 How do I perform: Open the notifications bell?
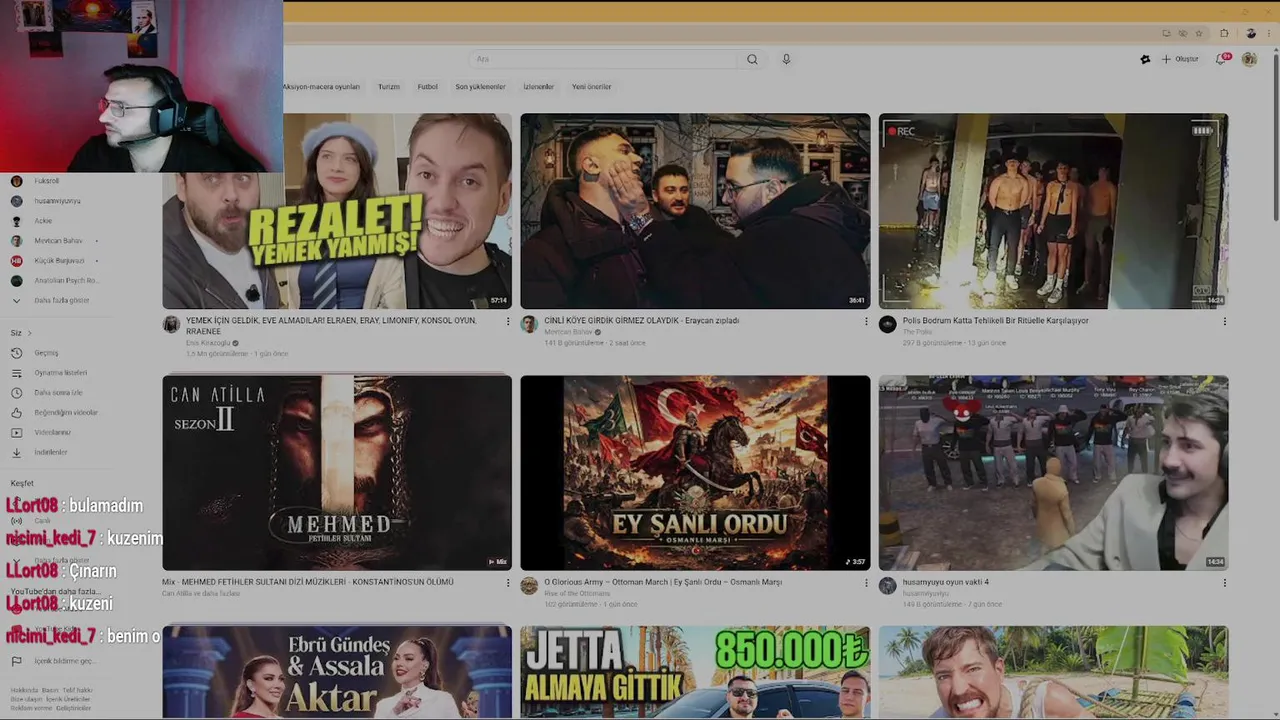[x=1221, y=59]
